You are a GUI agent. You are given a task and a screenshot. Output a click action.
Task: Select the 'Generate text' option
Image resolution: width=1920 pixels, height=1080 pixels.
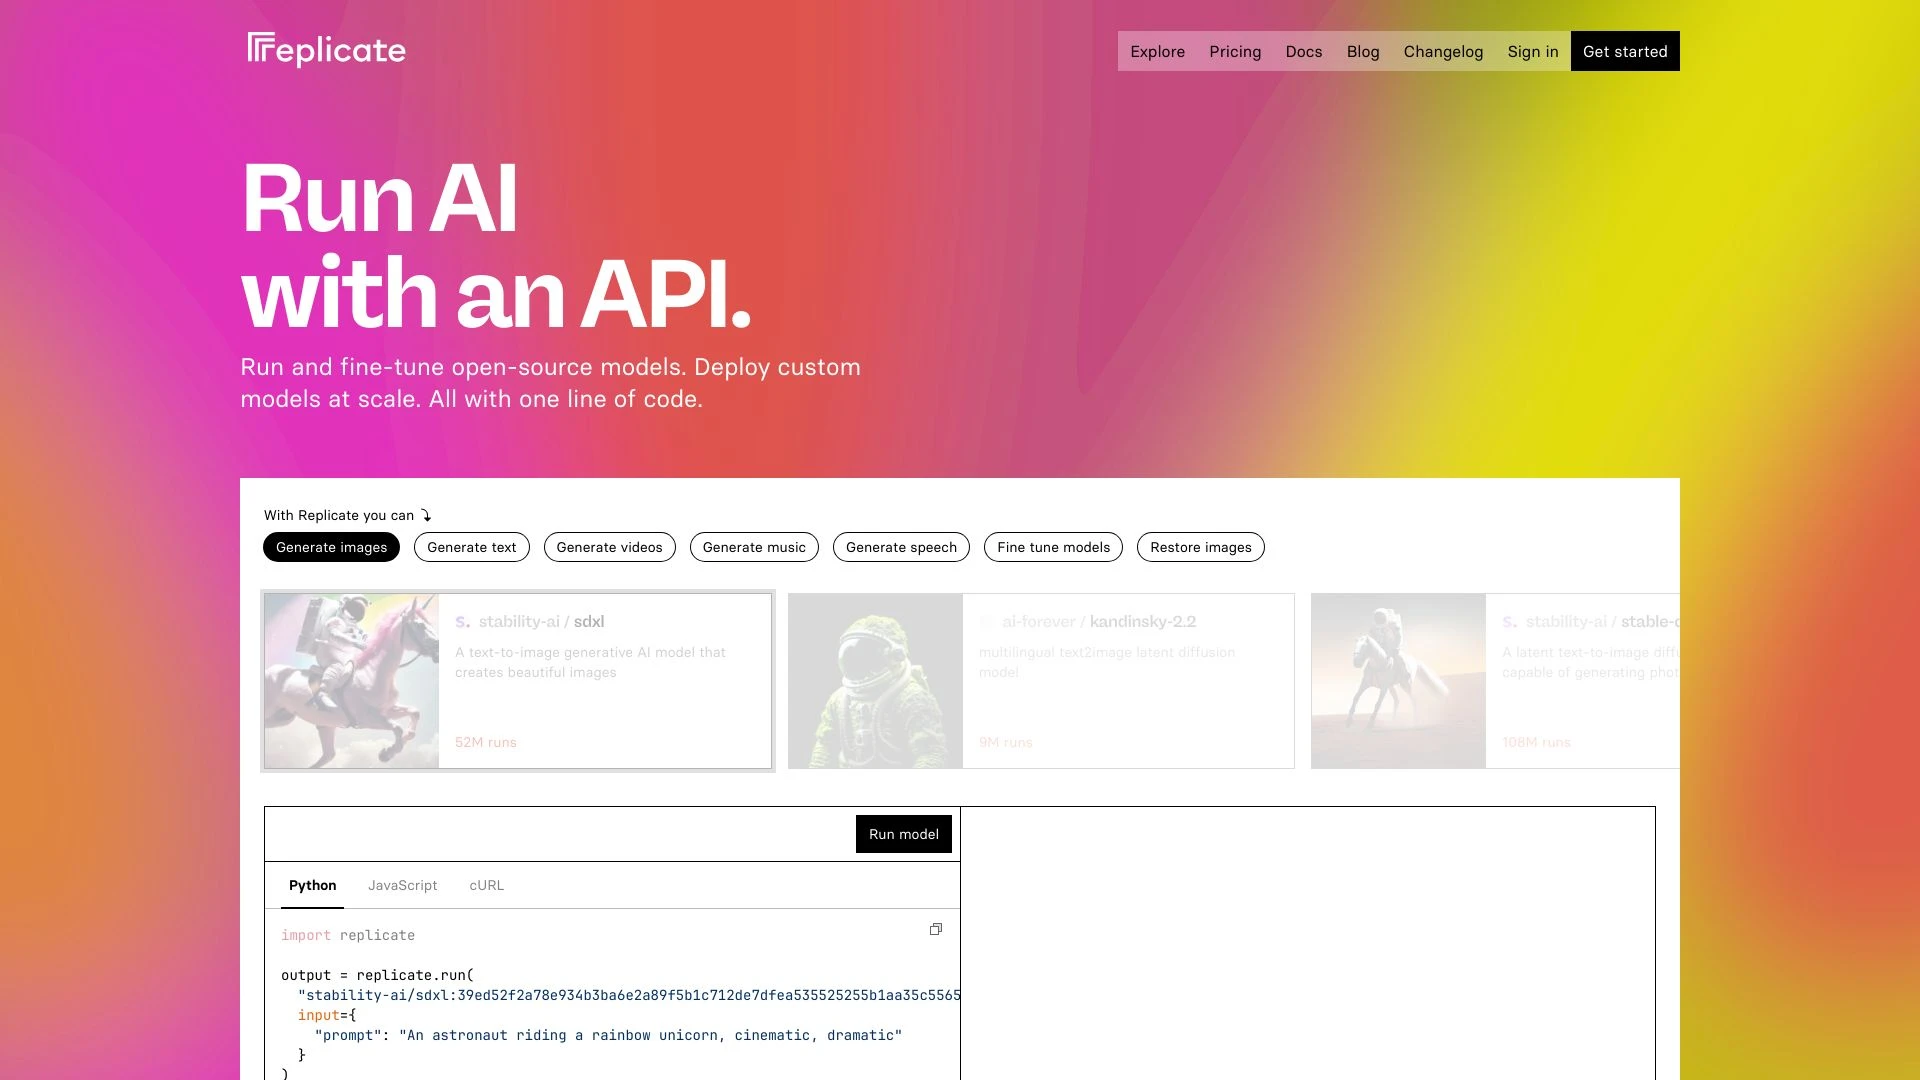point(472,546)
